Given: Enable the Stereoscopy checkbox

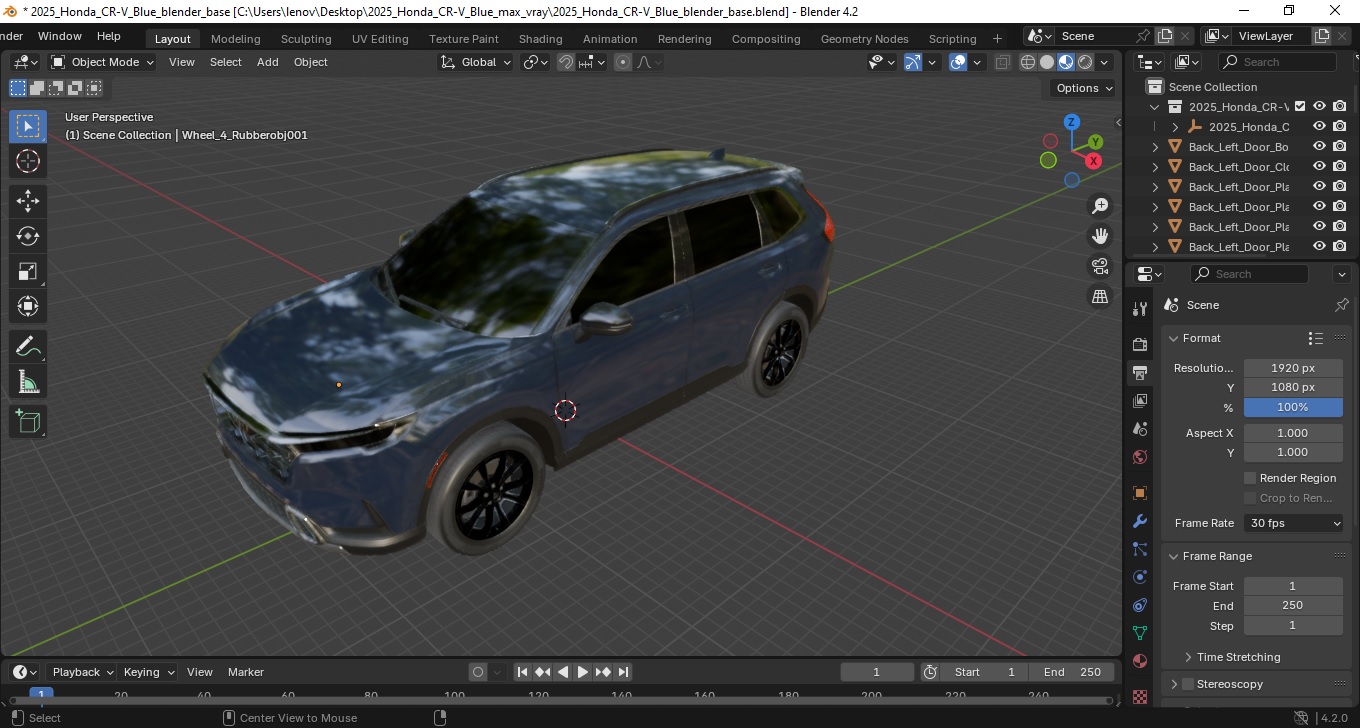Looking at the screenshot, I should [1188, 684].
